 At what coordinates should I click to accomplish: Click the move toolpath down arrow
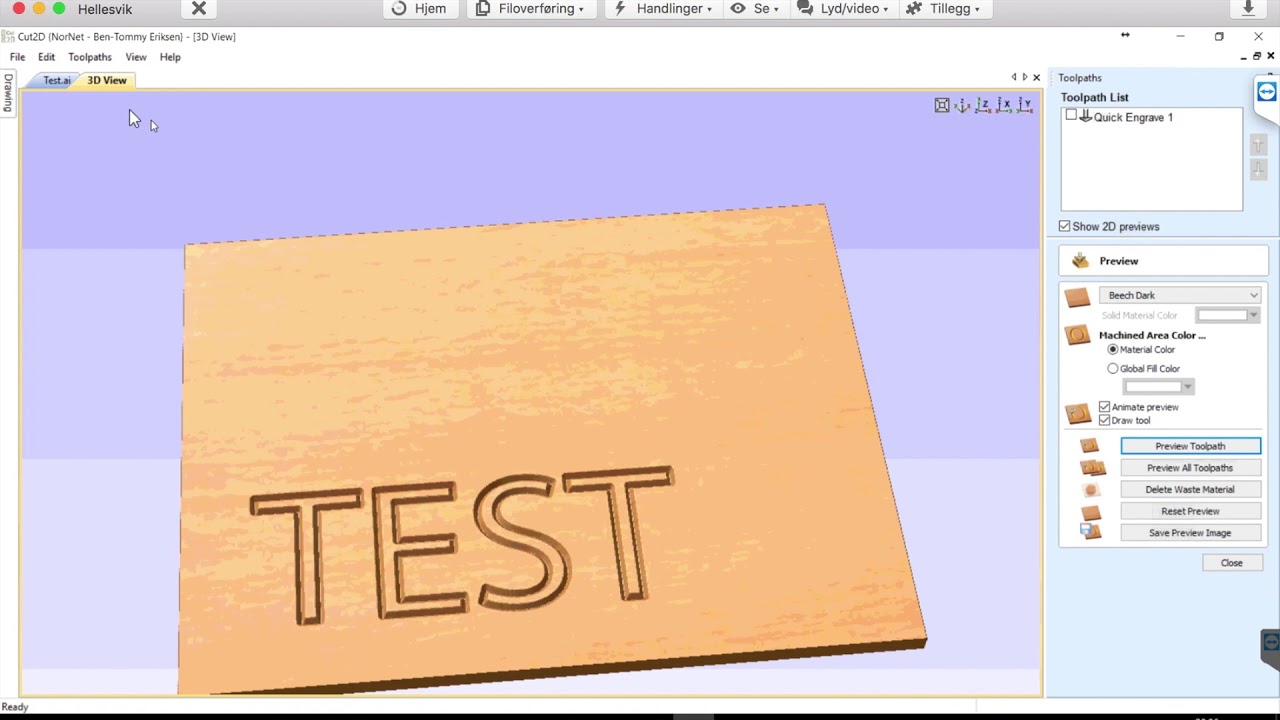1259,170
